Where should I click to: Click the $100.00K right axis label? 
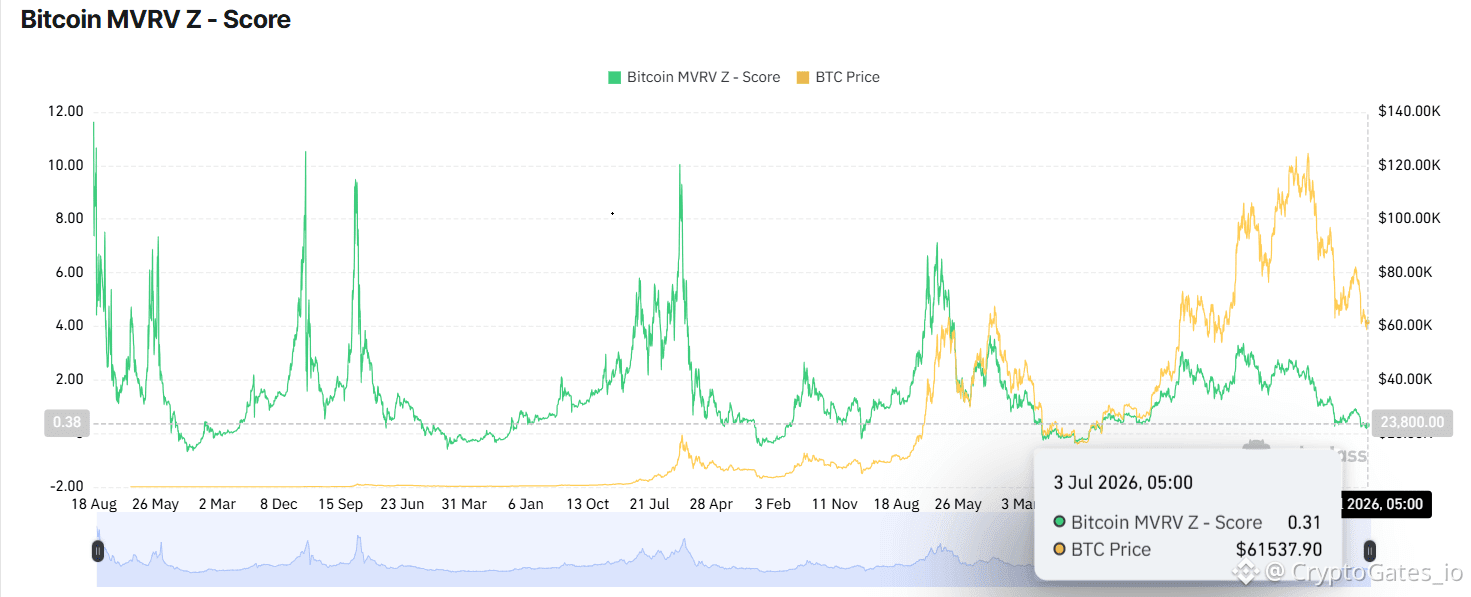point(1408,218)
